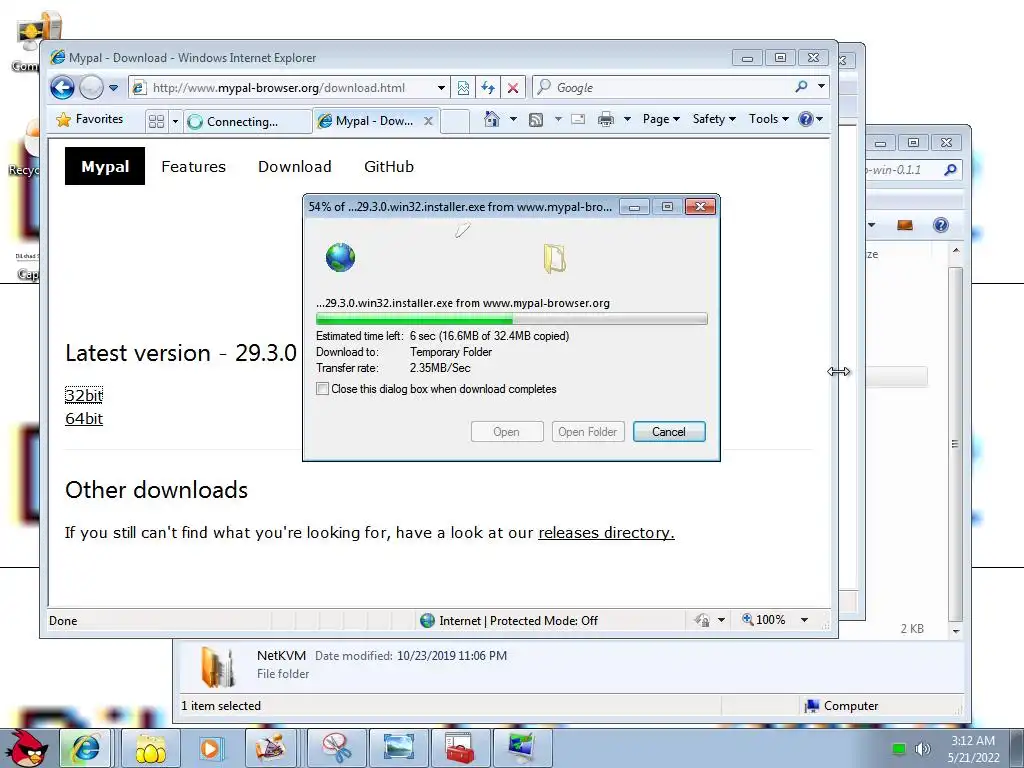This screenshot has width=1024, height=768.
Task: Switch to the Connecting... tab
Action: pyautogui.click(x=247, y=121)
